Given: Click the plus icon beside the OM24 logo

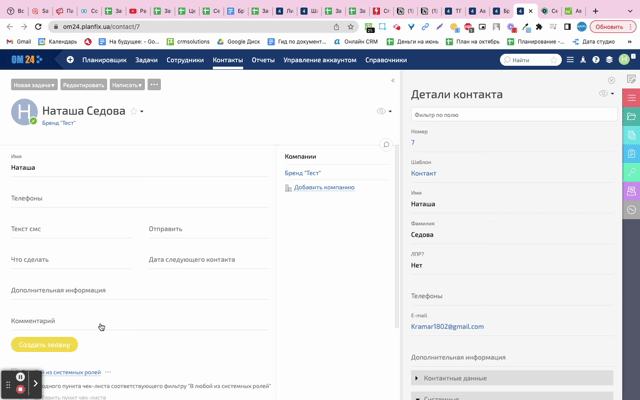Looking at the screenshot, I should point(70,60).
